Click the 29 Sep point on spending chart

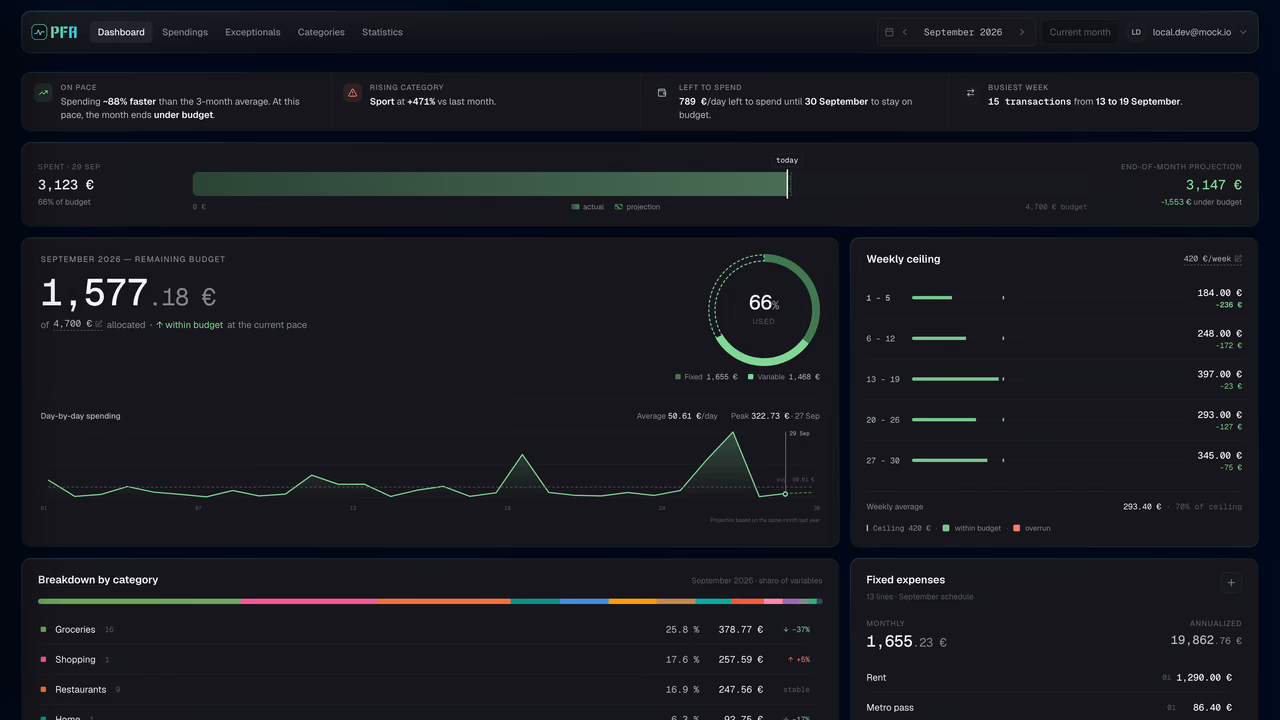tap(785, 494)
